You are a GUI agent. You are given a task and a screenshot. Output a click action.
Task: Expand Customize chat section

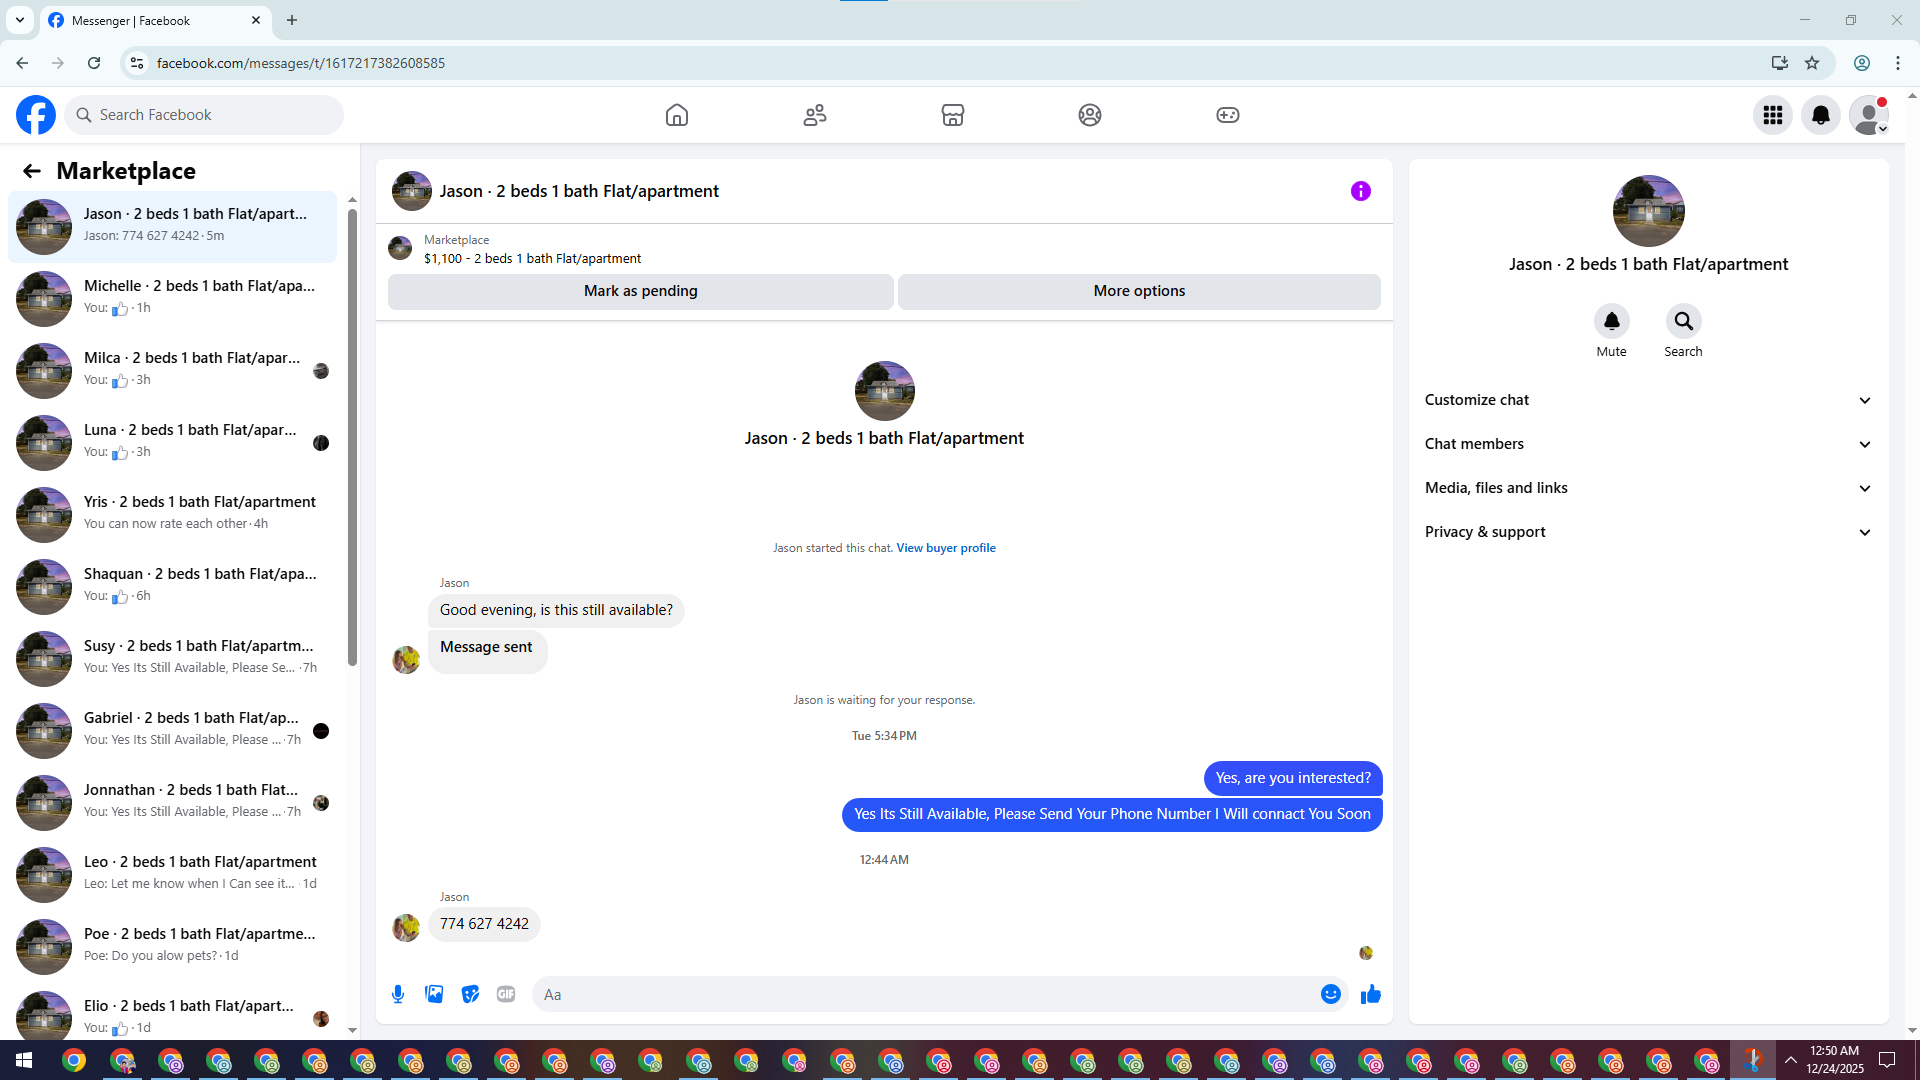point(1647,400)
